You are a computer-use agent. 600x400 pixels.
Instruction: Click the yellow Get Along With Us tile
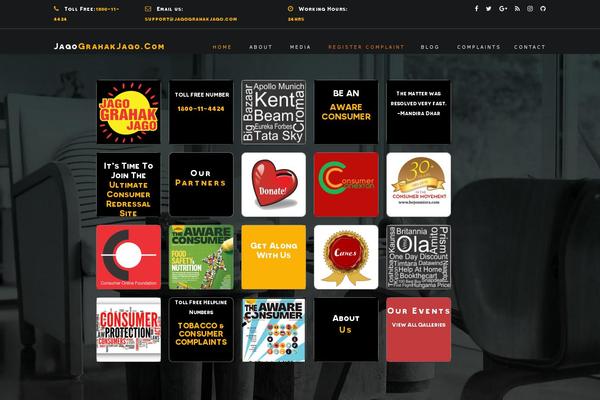pyautogui.click(x=274, y=257)
